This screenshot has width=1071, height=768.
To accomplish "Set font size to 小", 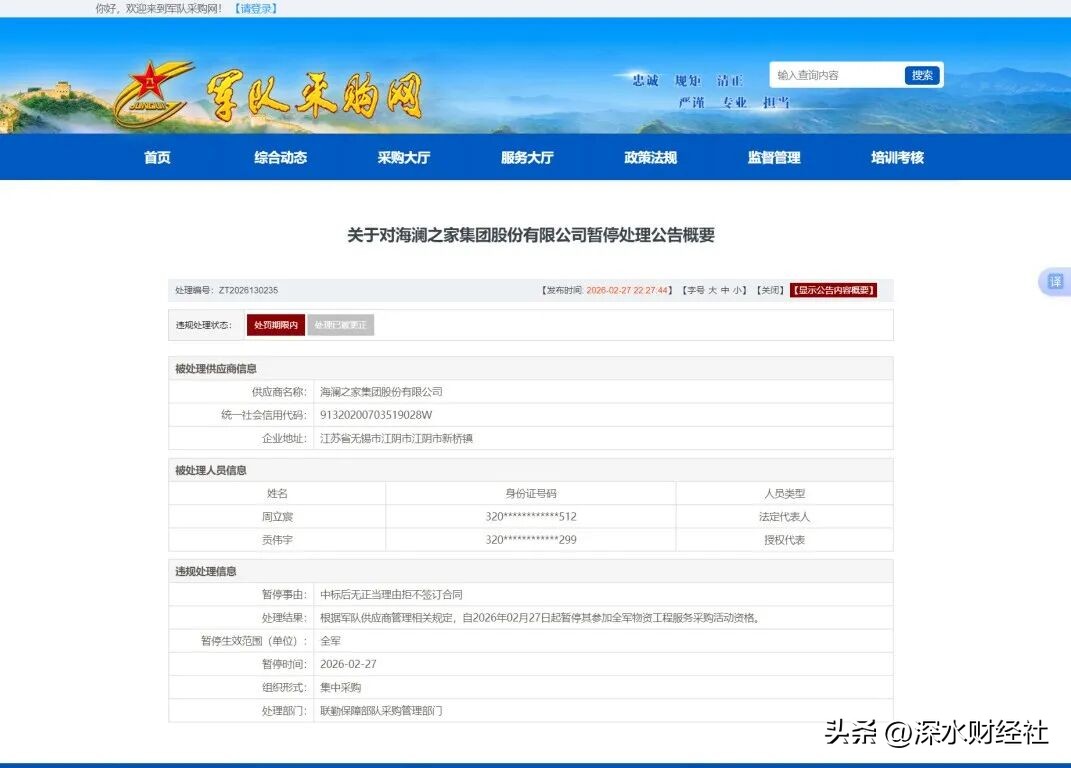I will pos(736,290).
